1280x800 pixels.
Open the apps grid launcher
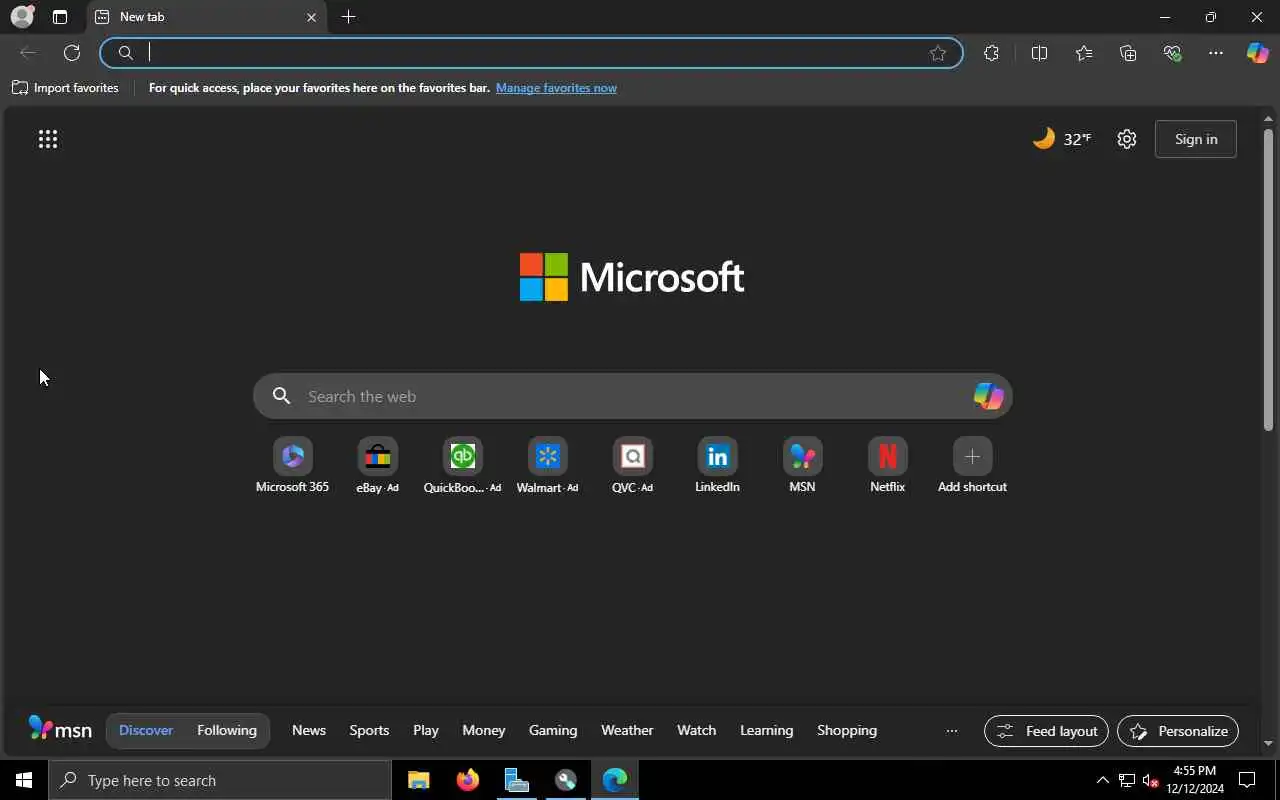(x=48, y=139)
